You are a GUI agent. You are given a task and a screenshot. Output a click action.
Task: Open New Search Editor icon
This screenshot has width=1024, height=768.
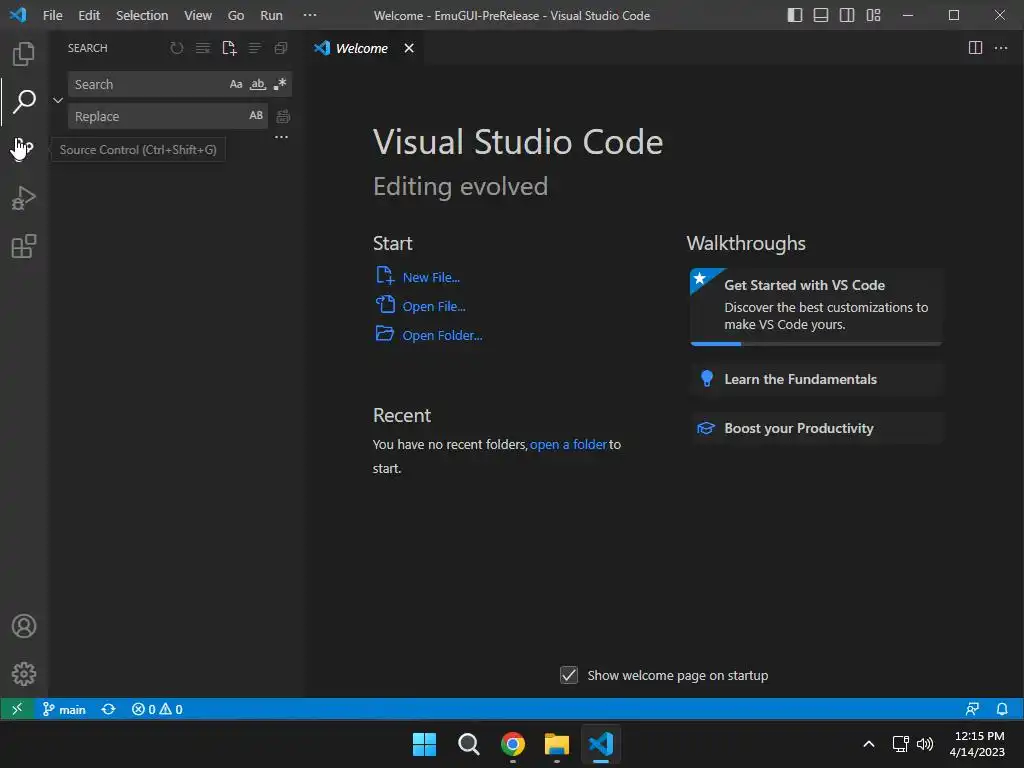229,48
